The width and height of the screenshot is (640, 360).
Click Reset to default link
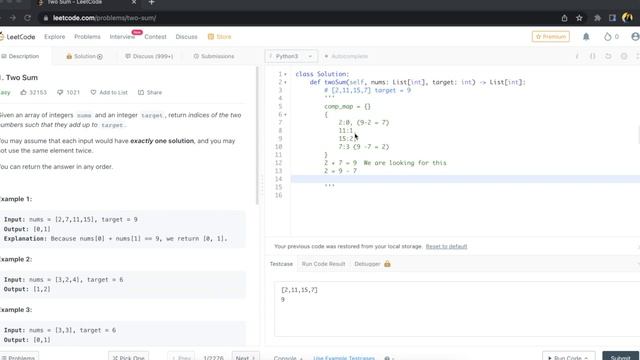coord(446,247)
